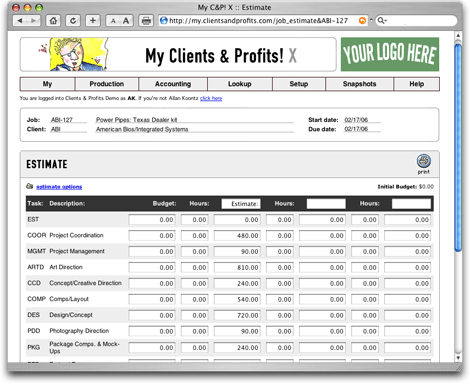Open the estimate options link
The height and width of the screenshot is (384, 470).
pyautogui.click(x=59, y=187)
